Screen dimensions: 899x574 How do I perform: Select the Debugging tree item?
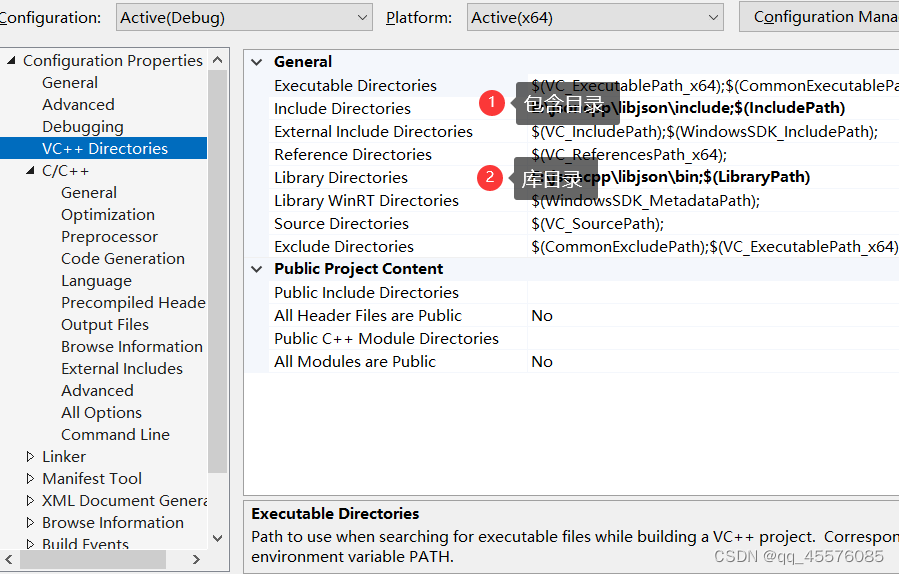pyautogui.click(x=83, y=127)
